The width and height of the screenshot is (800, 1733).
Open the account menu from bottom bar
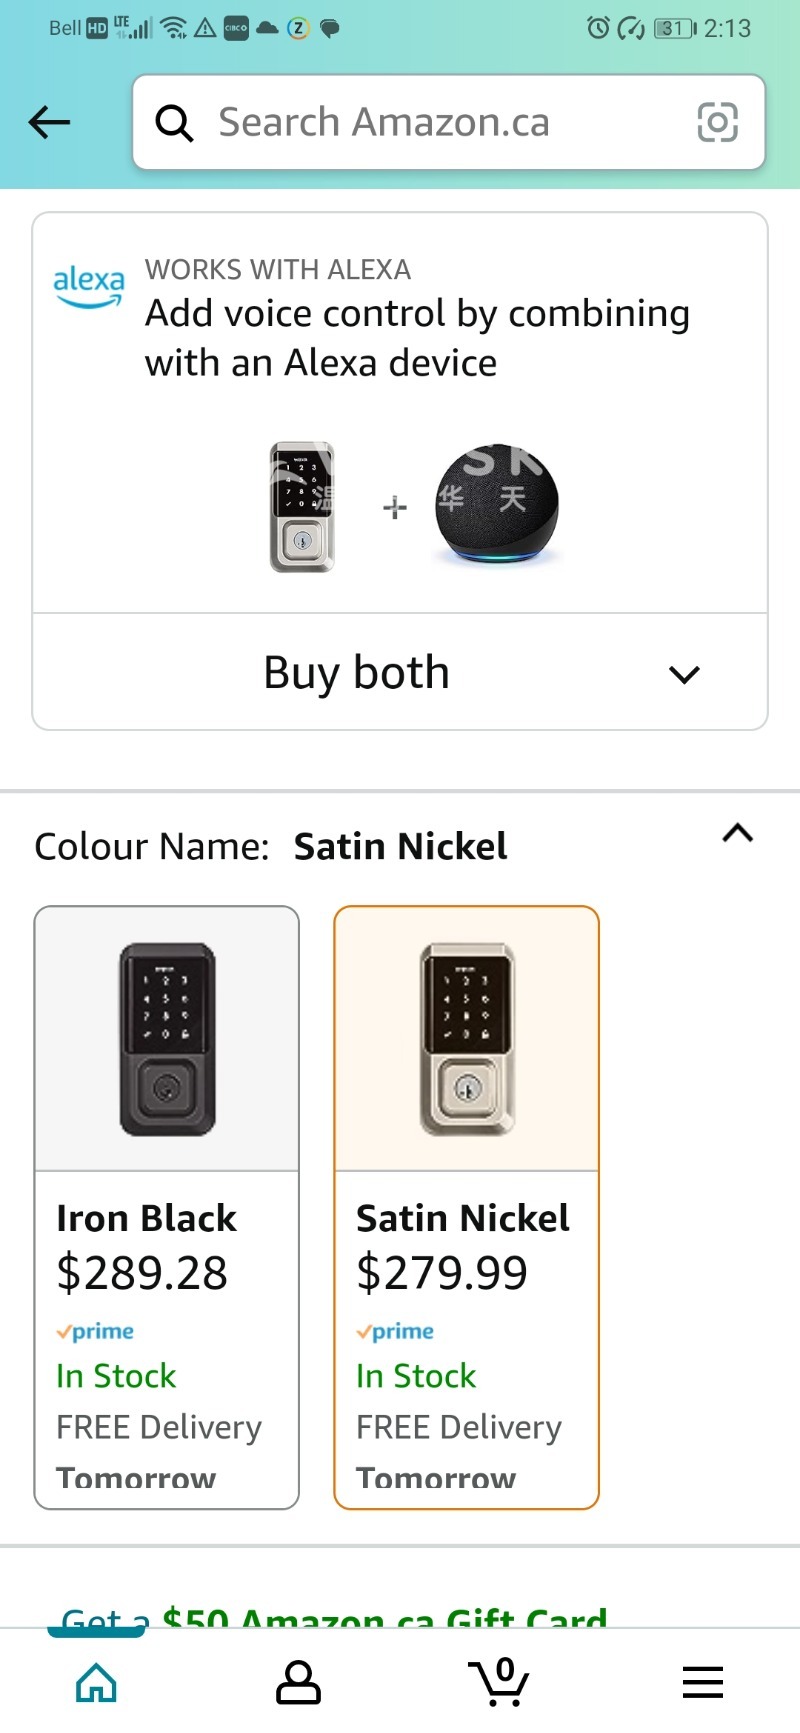pos(297,1681)
